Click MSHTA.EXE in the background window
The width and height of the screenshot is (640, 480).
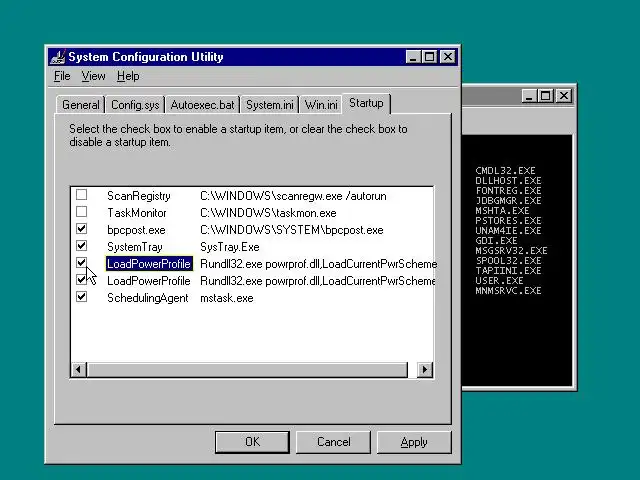coord(502,211)
